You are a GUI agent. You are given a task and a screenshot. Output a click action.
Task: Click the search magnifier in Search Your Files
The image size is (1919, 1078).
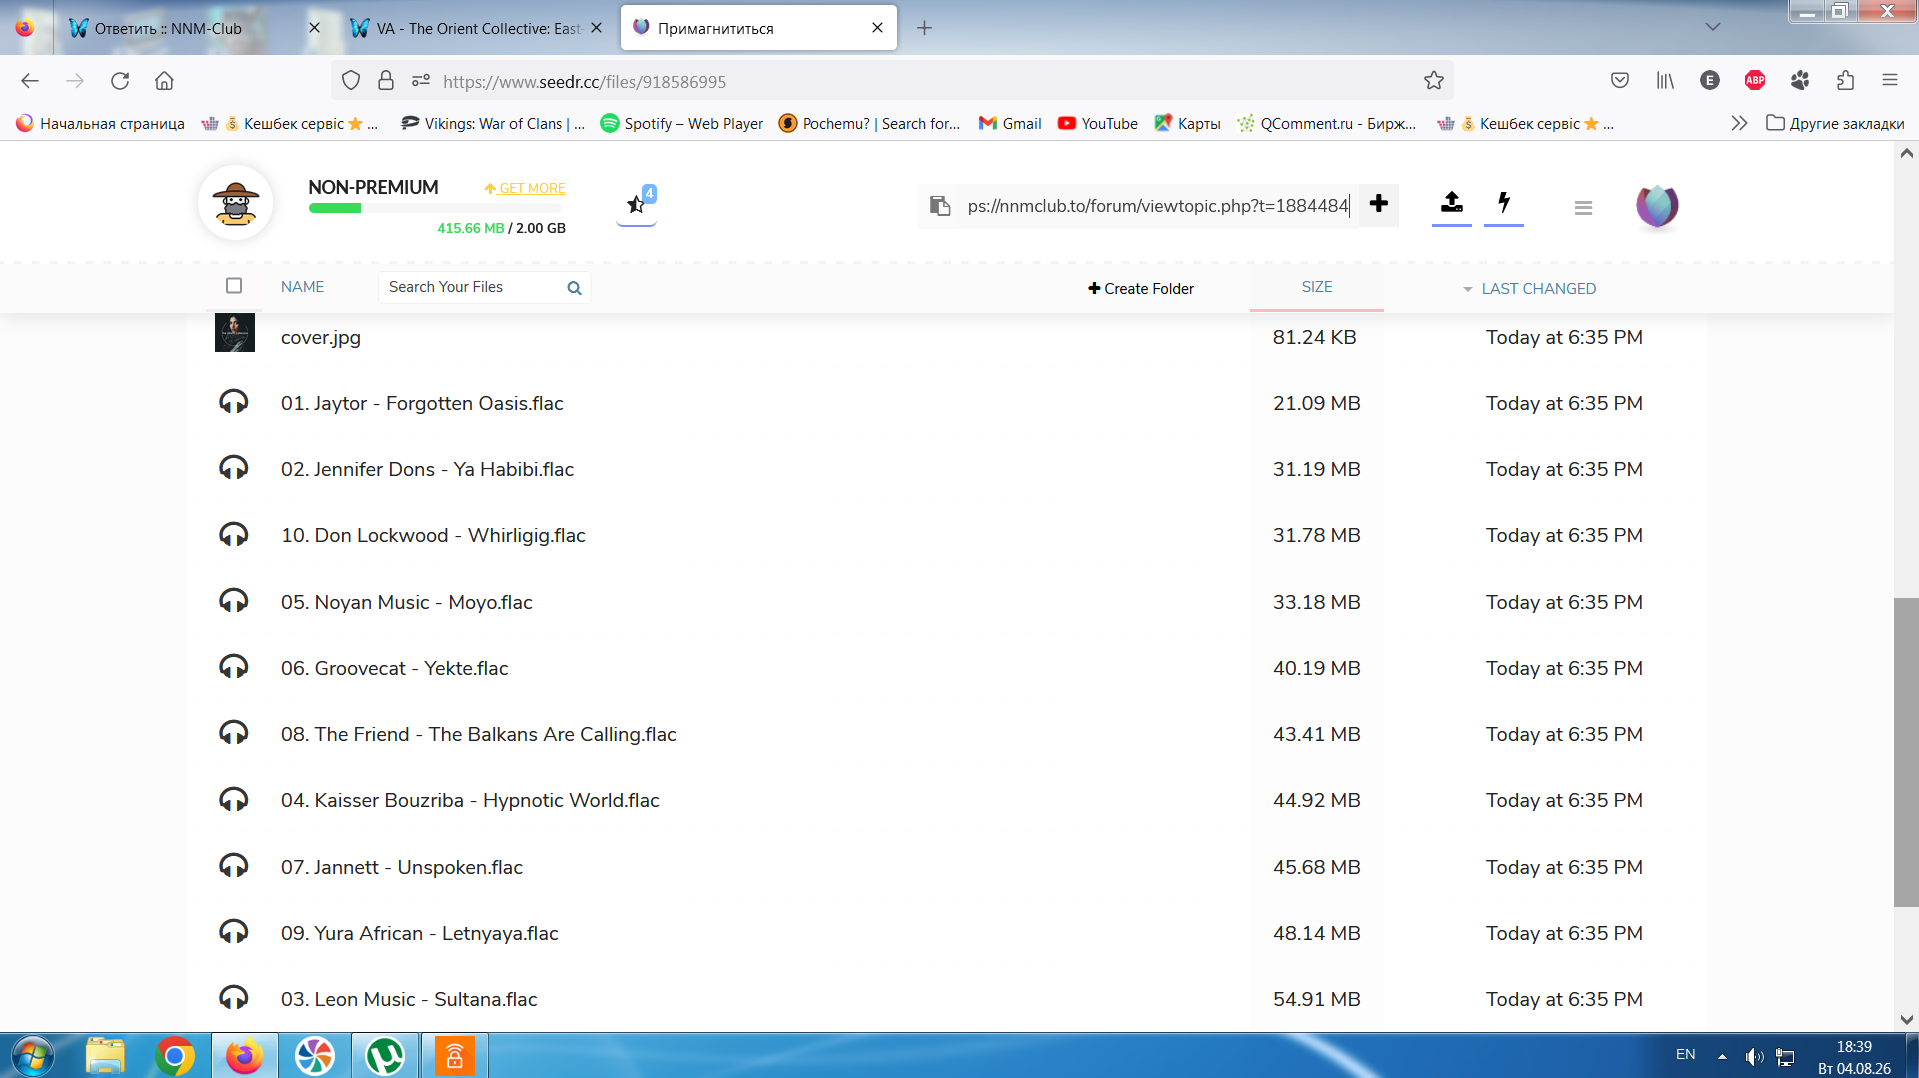(x=574, y=288)
